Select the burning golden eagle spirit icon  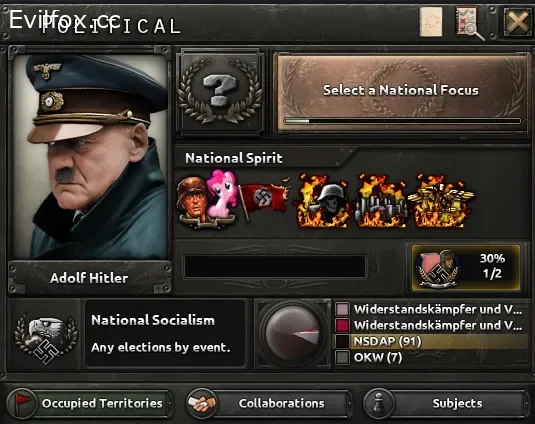[441, 201]
